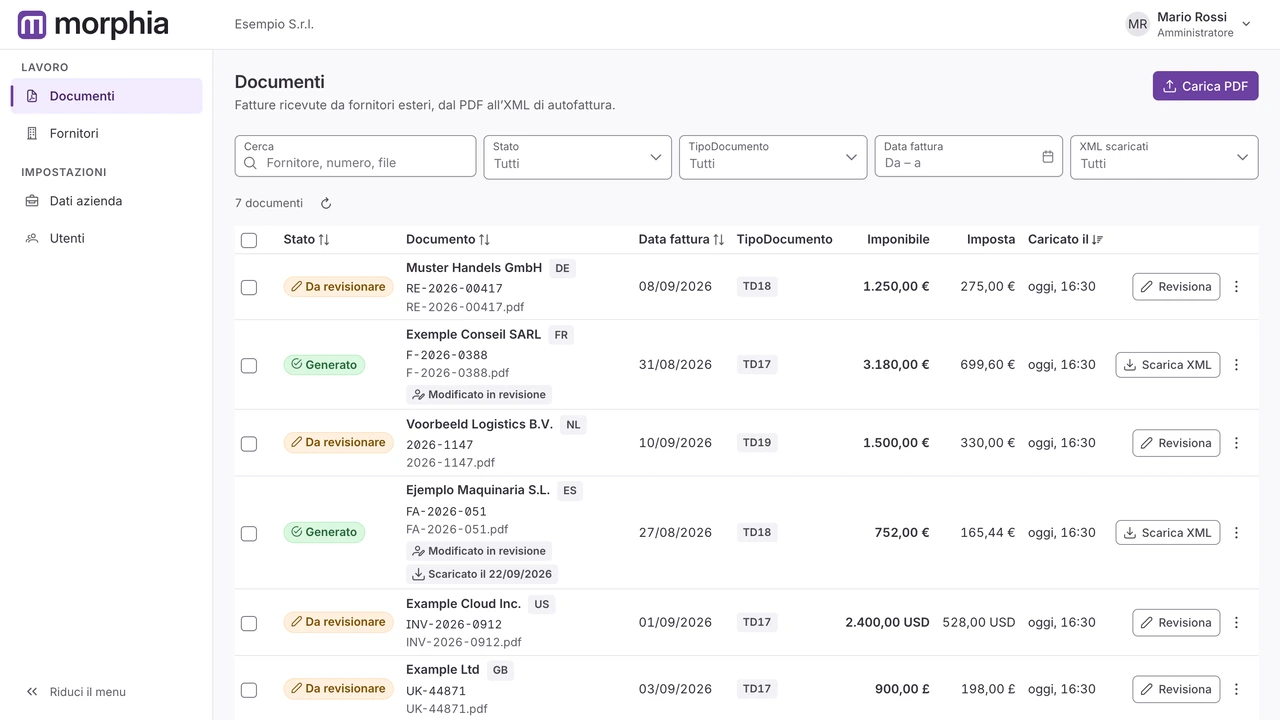Image resolution: width=1280 pixels, height=720 pixels.
Task: Toggle the select-all checkbox in table header
Action: [x=249, y=240]
